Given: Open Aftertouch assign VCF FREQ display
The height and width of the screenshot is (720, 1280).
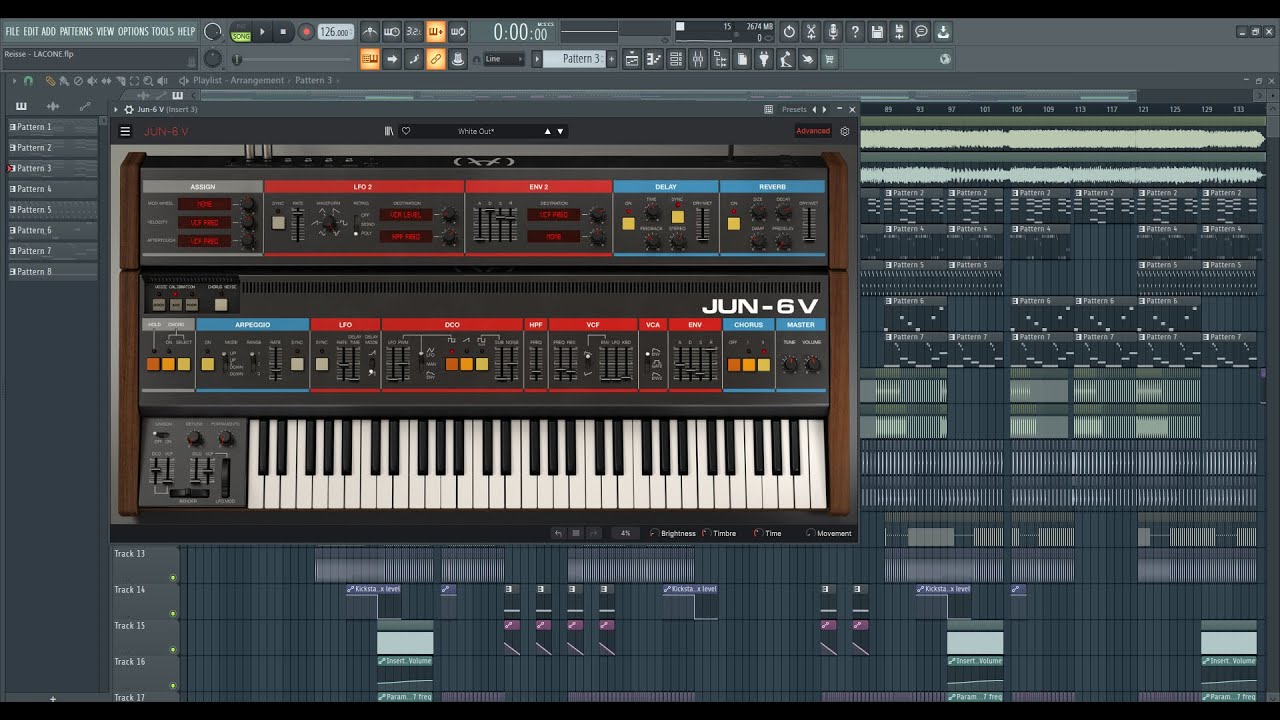Looking at the screenshot, I should click(x=204, y=241).
